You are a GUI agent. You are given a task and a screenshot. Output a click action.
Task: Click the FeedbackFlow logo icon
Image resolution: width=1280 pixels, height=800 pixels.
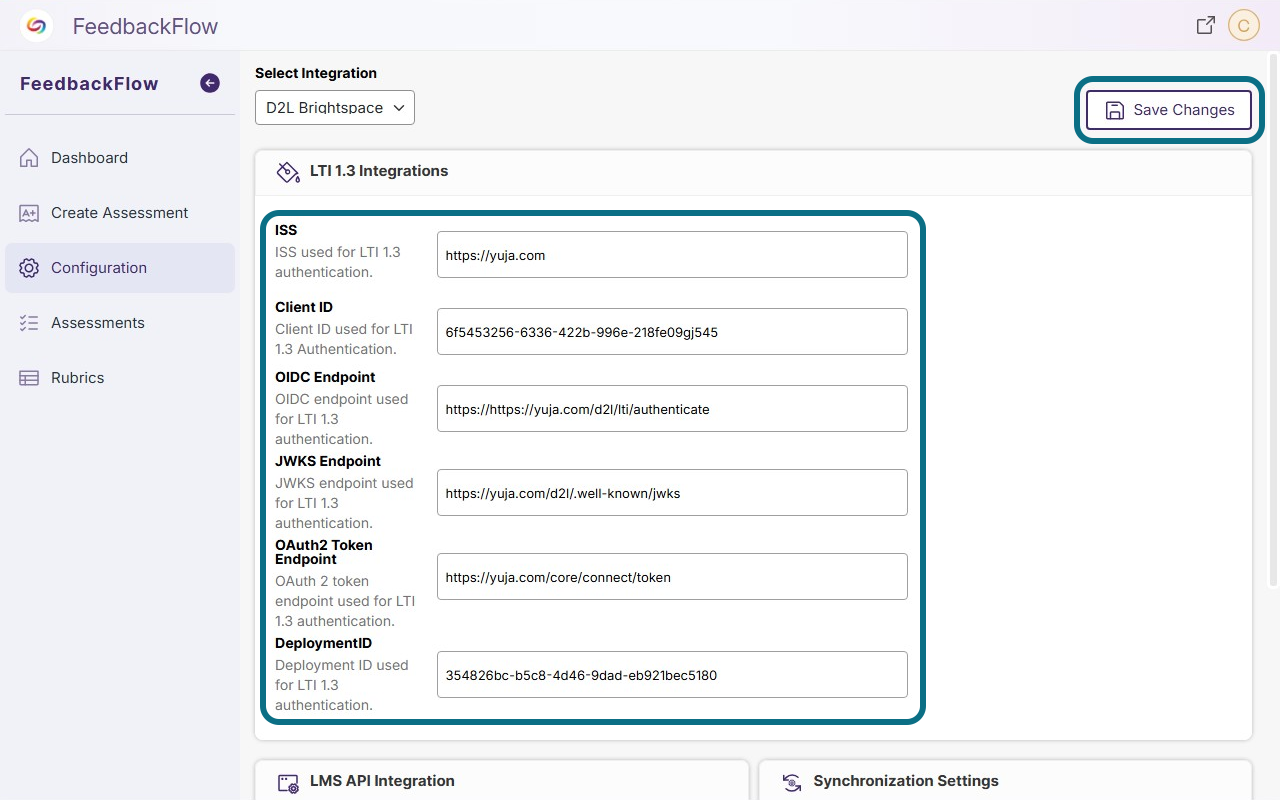pyautogui.click(x=37, y=26)
